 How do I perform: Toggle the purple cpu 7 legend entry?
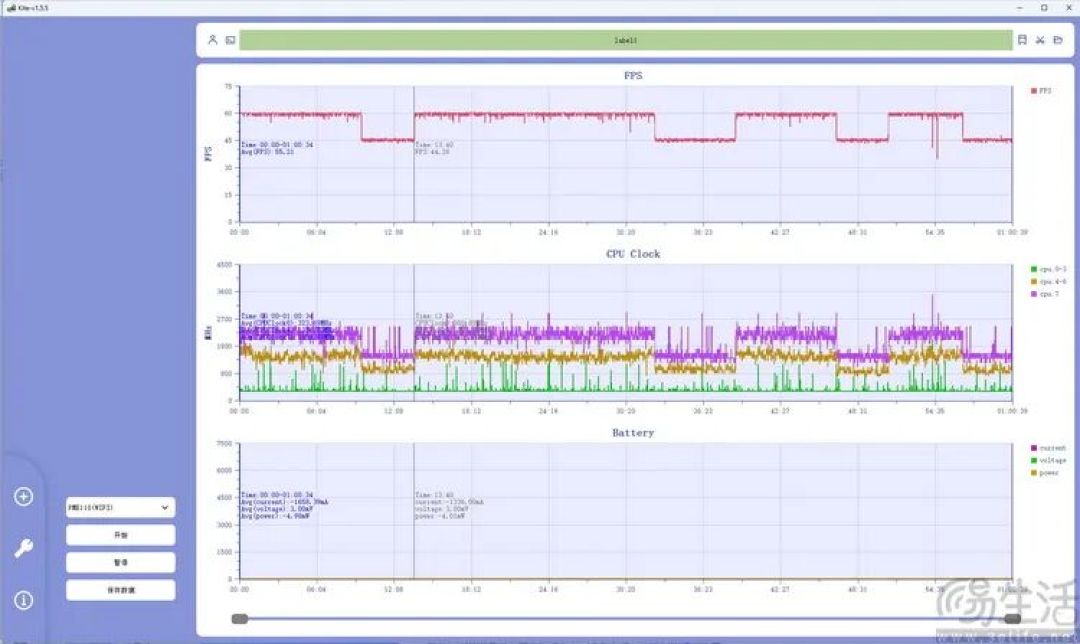coord(1044,294)
